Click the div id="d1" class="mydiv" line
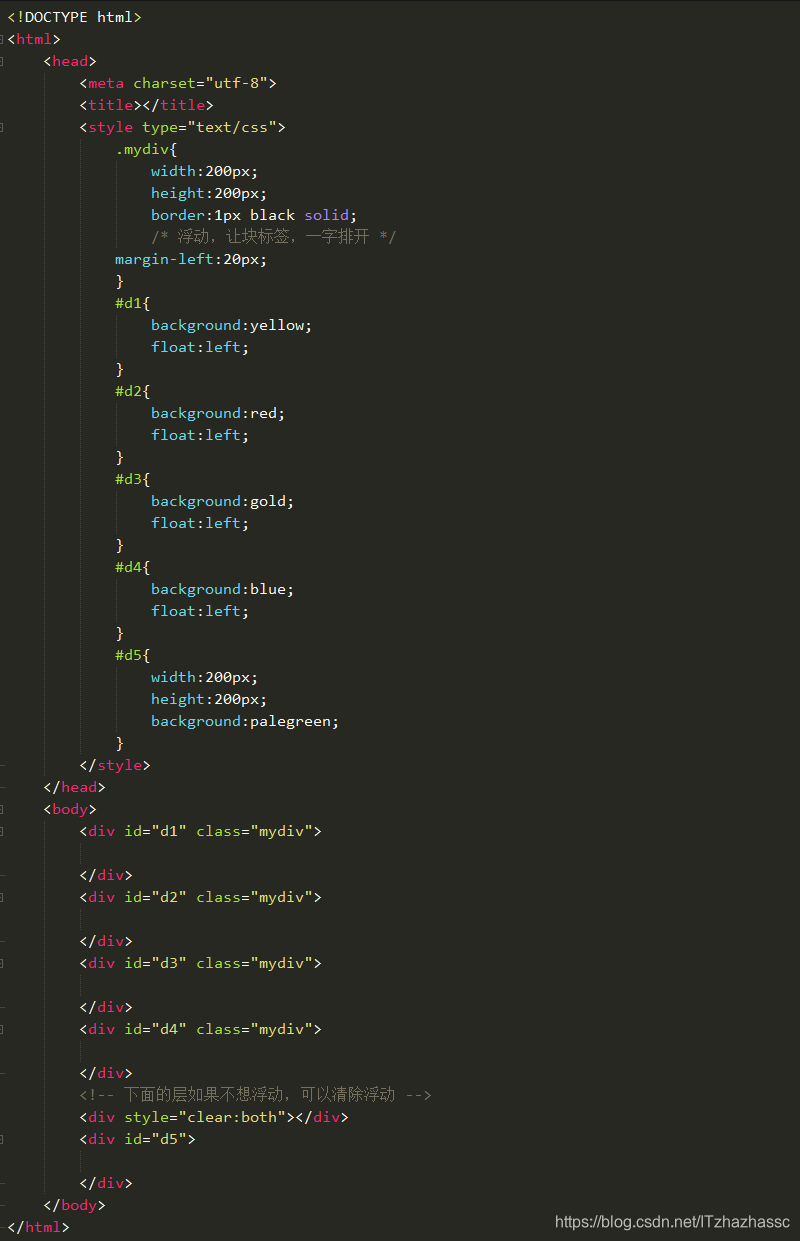This screenshot has height=1241, width=800. pos(201,831)
